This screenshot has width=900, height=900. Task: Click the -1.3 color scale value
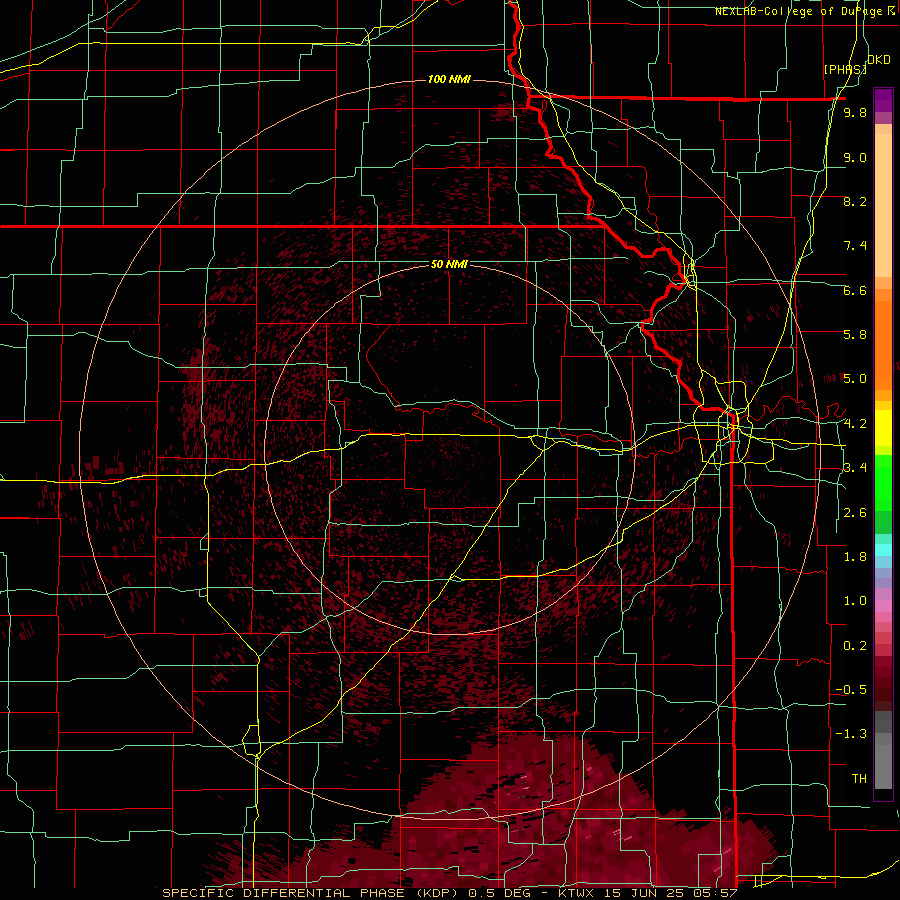pos(851,734)
